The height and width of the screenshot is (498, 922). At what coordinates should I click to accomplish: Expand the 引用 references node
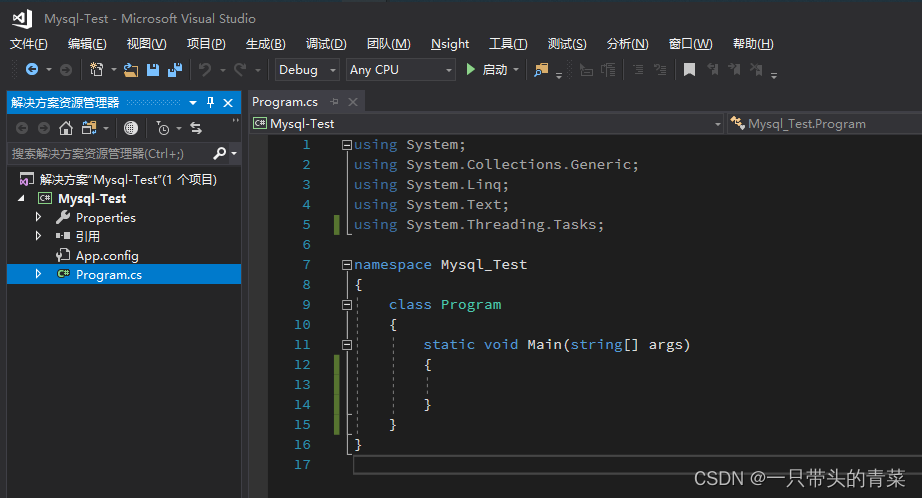[38, 236]
